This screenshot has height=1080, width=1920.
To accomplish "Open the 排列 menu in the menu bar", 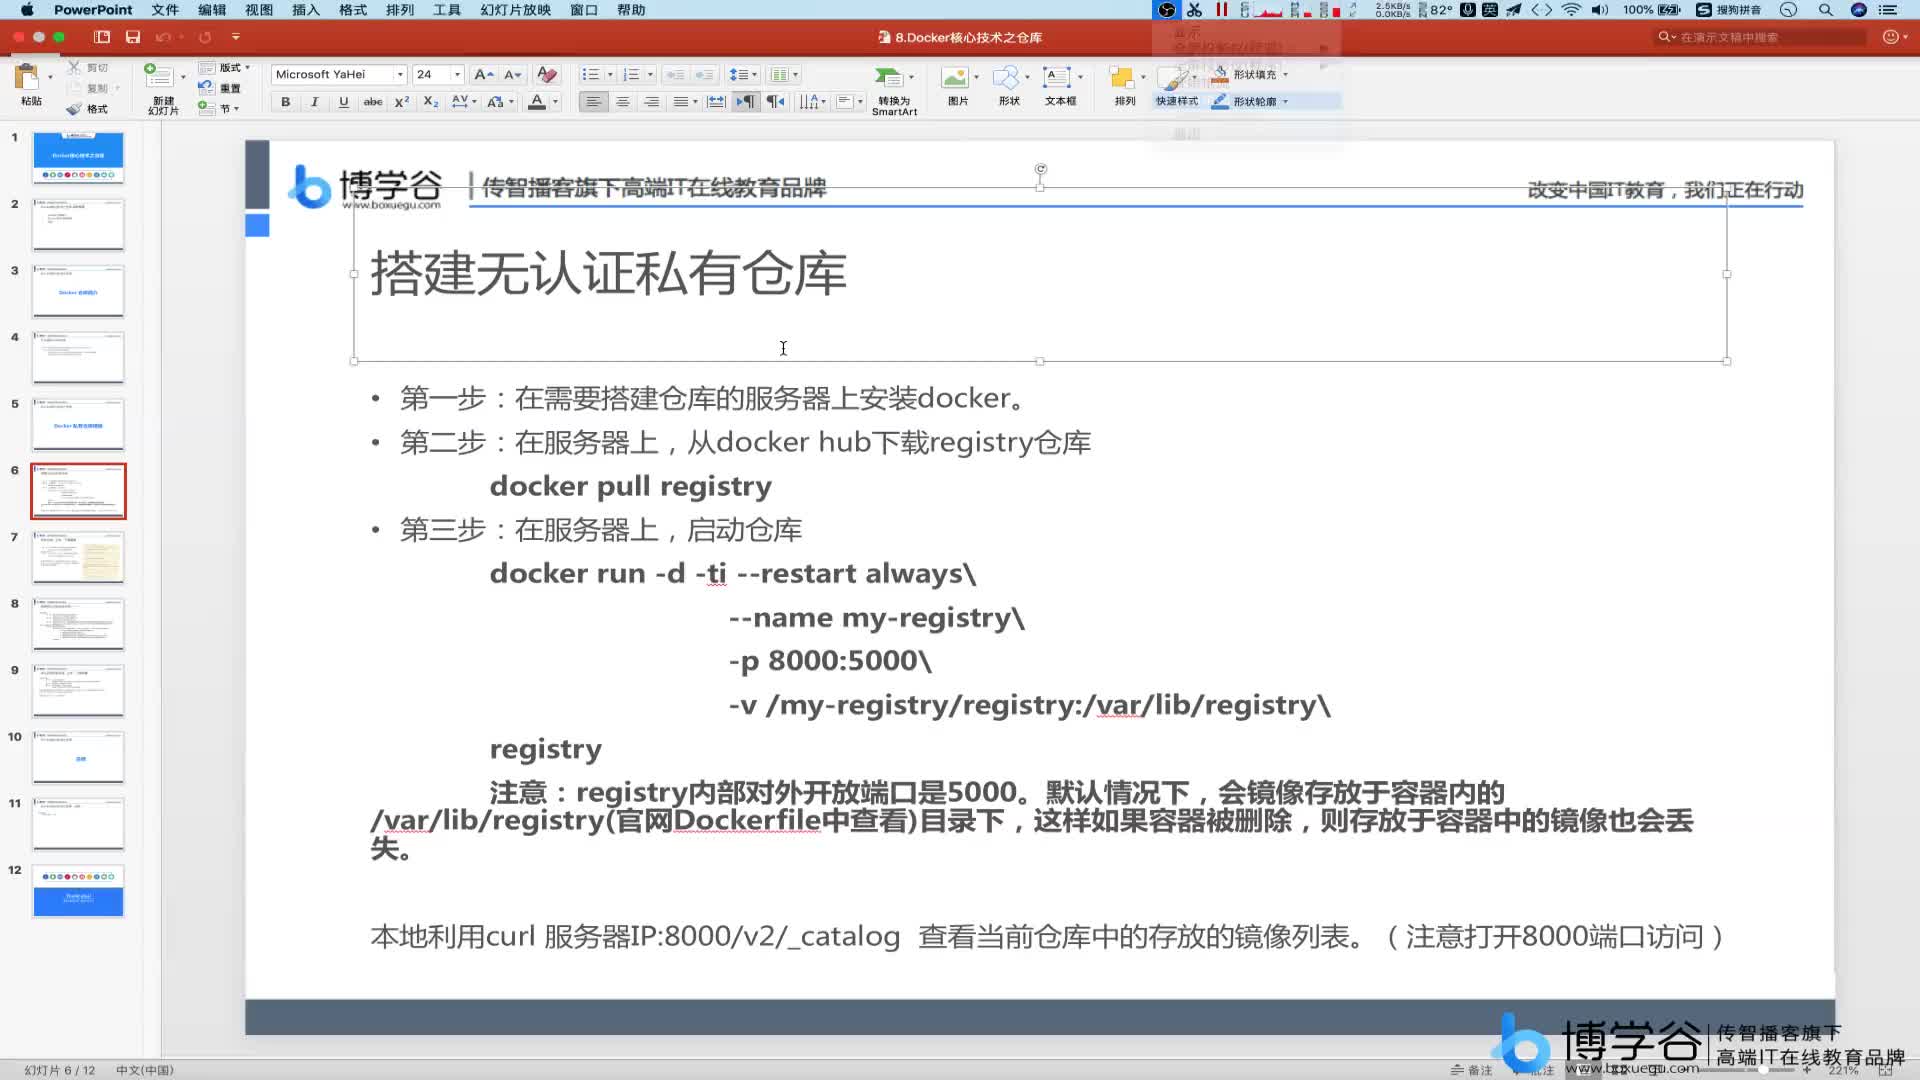I will coord(401,9).
